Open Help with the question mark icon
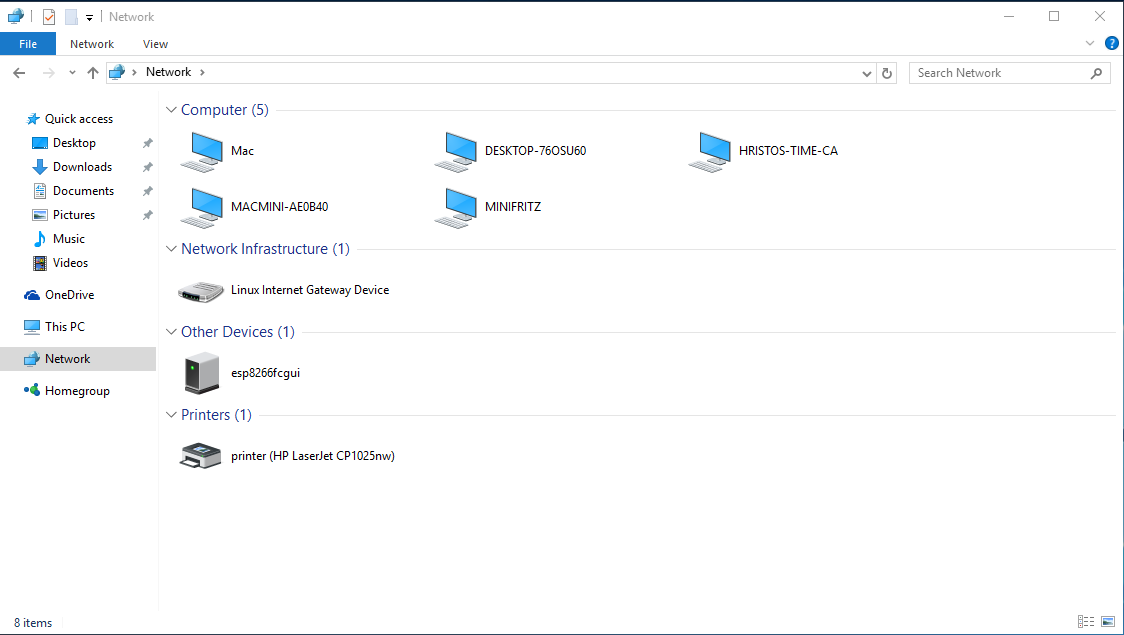 click(x=1111, y=44)
